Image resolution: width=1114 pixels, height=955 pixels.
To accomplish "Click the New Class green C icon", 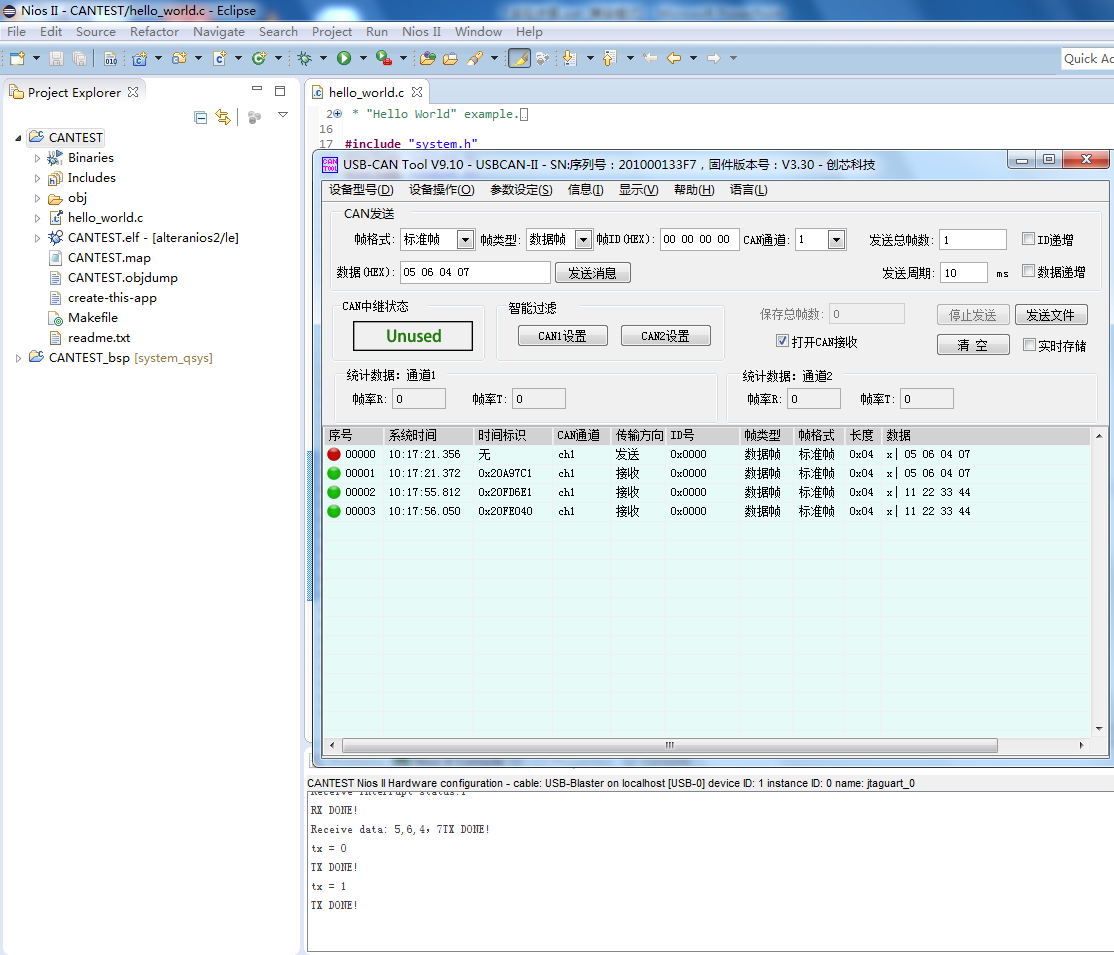I will (x=259, y=58).
